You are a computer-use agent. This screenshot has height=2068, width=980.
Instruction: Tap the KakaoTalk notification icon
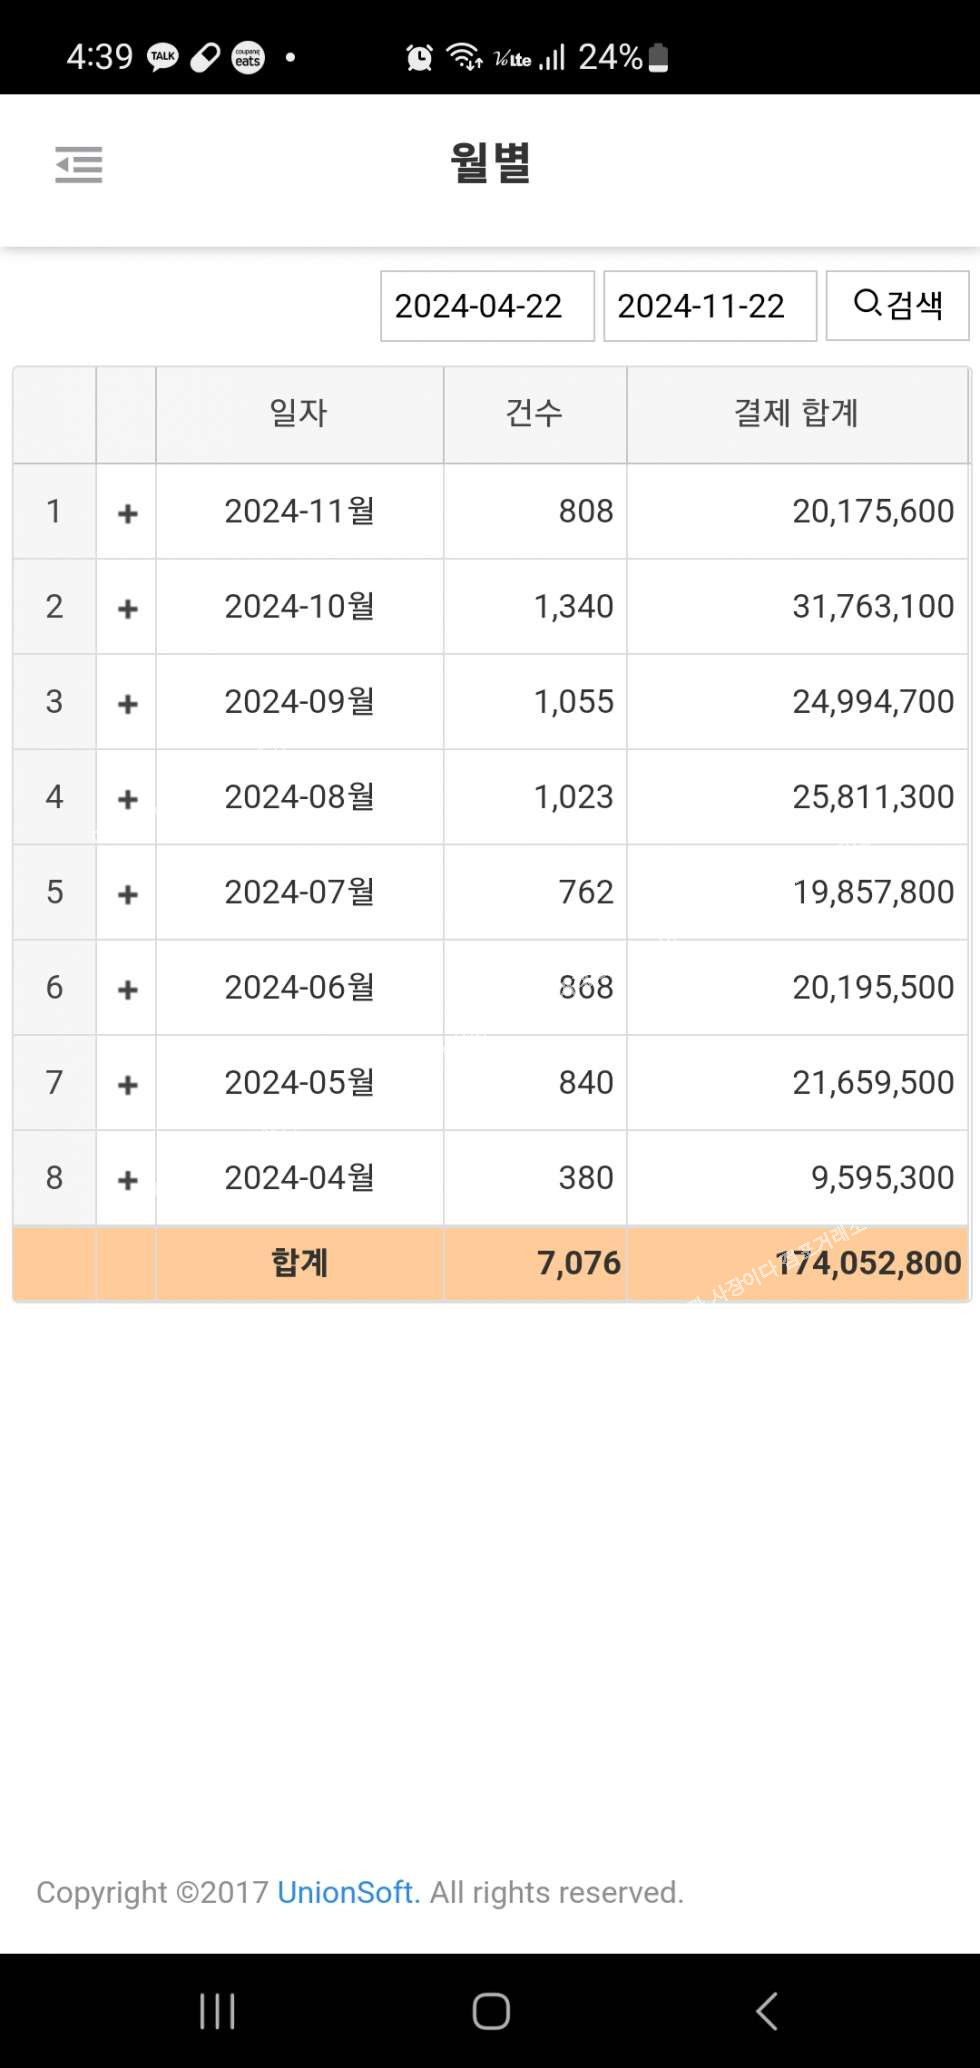point(163,57)
